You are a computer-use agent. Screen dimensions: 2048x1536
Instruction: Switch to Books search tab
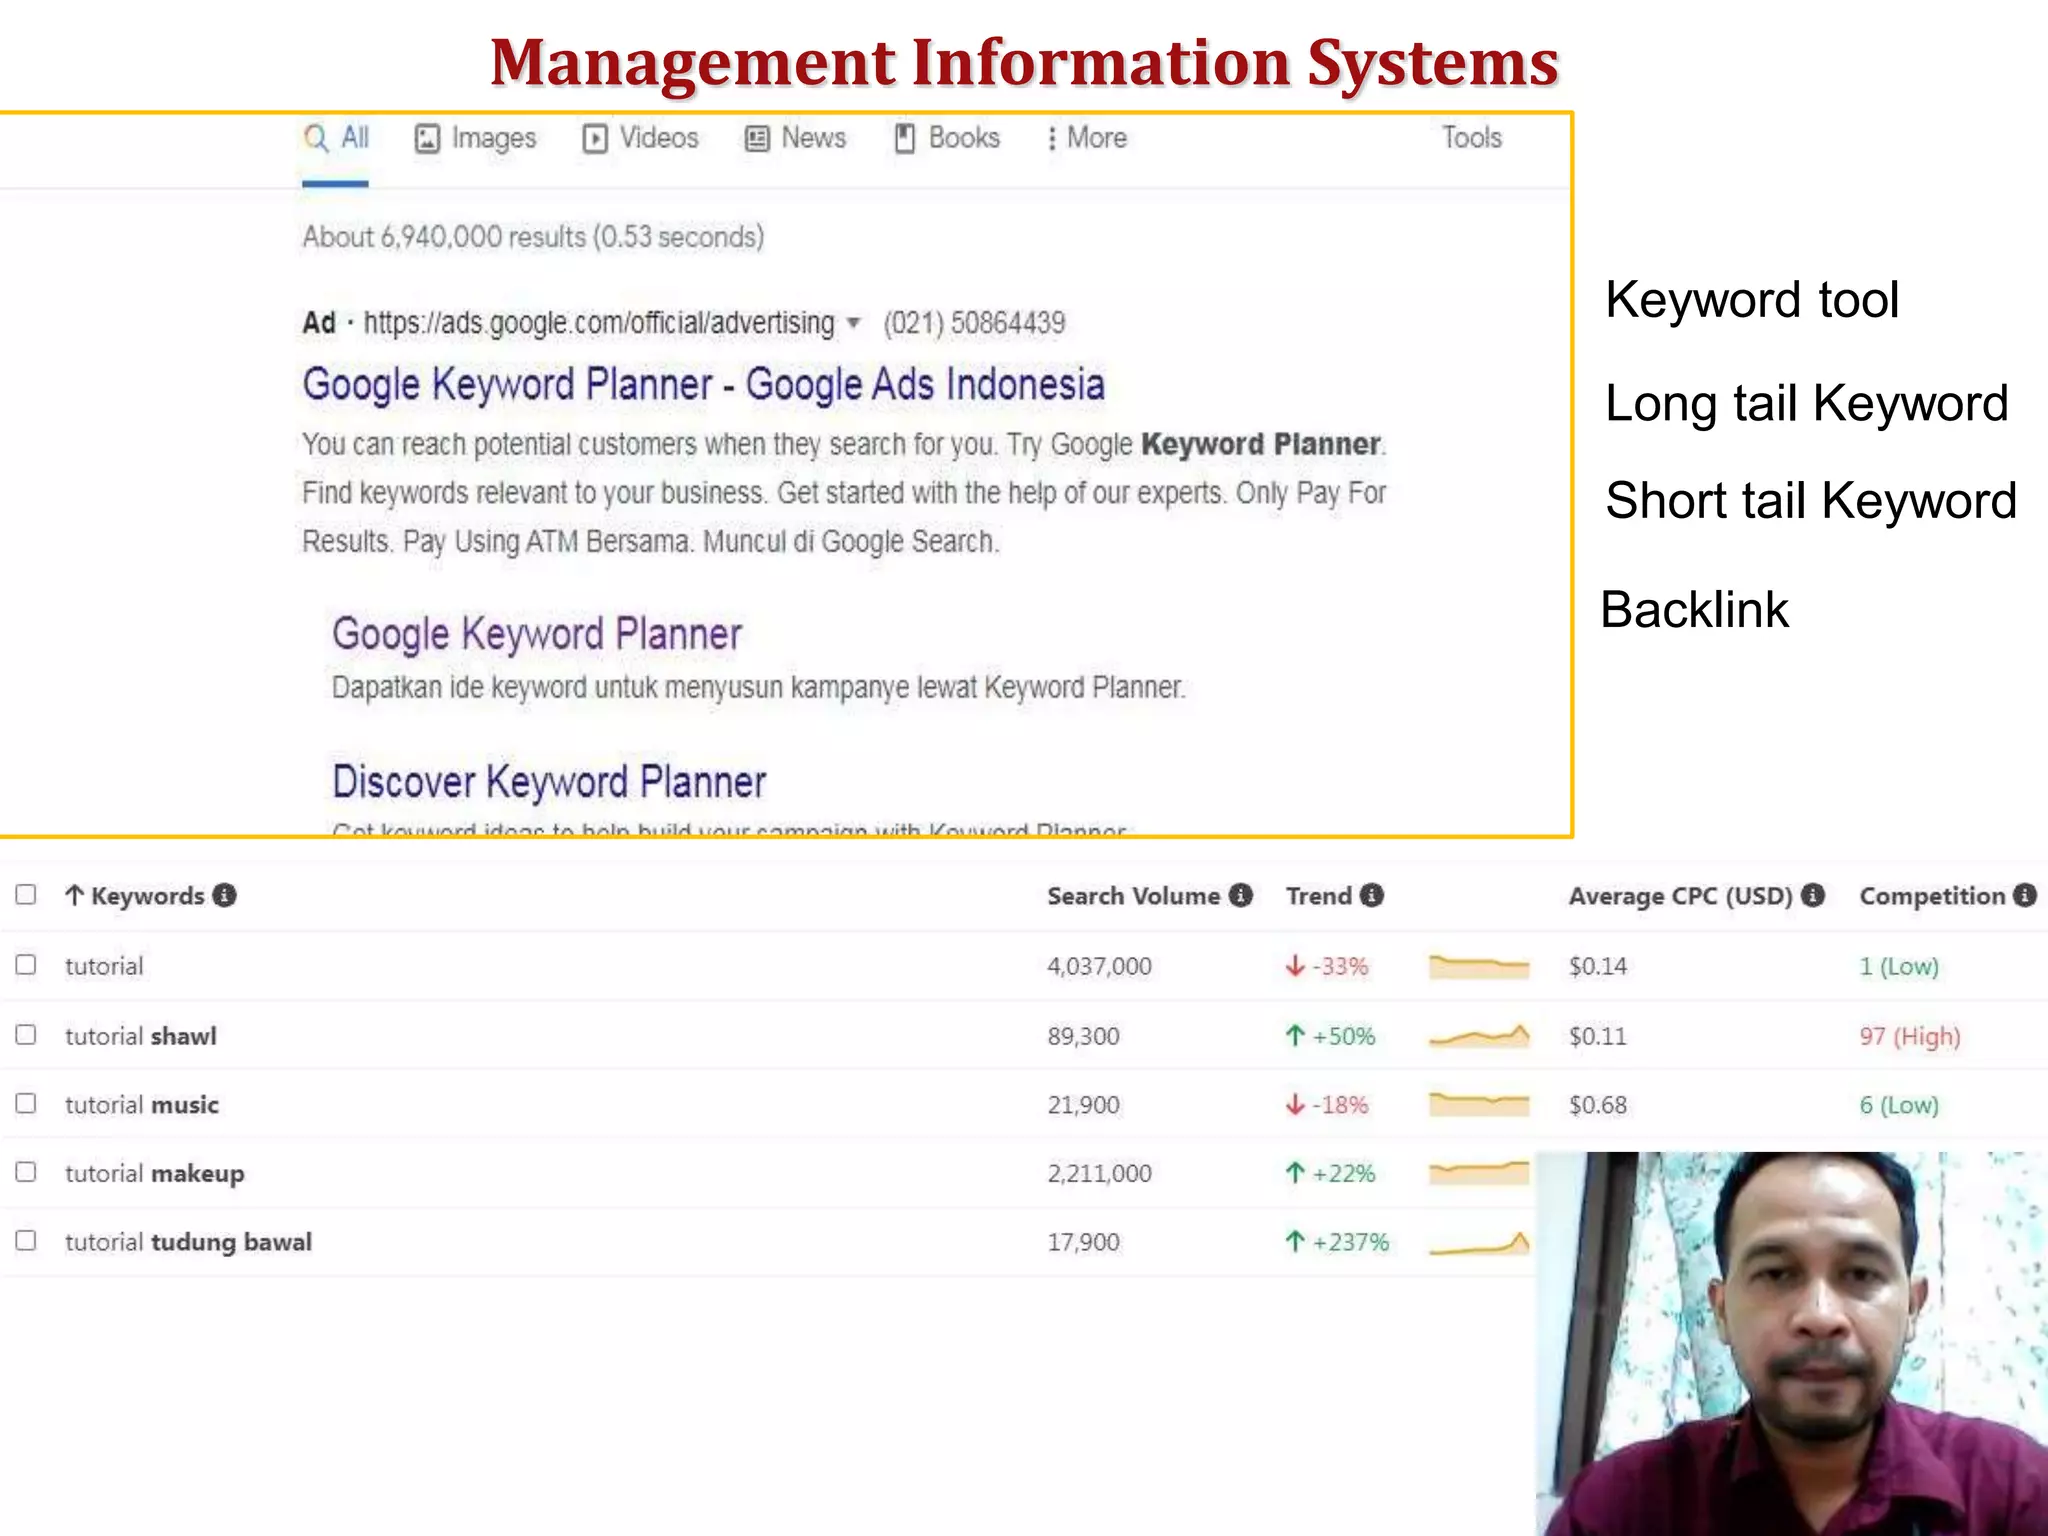pyautogui.click(x=947, y=138)
